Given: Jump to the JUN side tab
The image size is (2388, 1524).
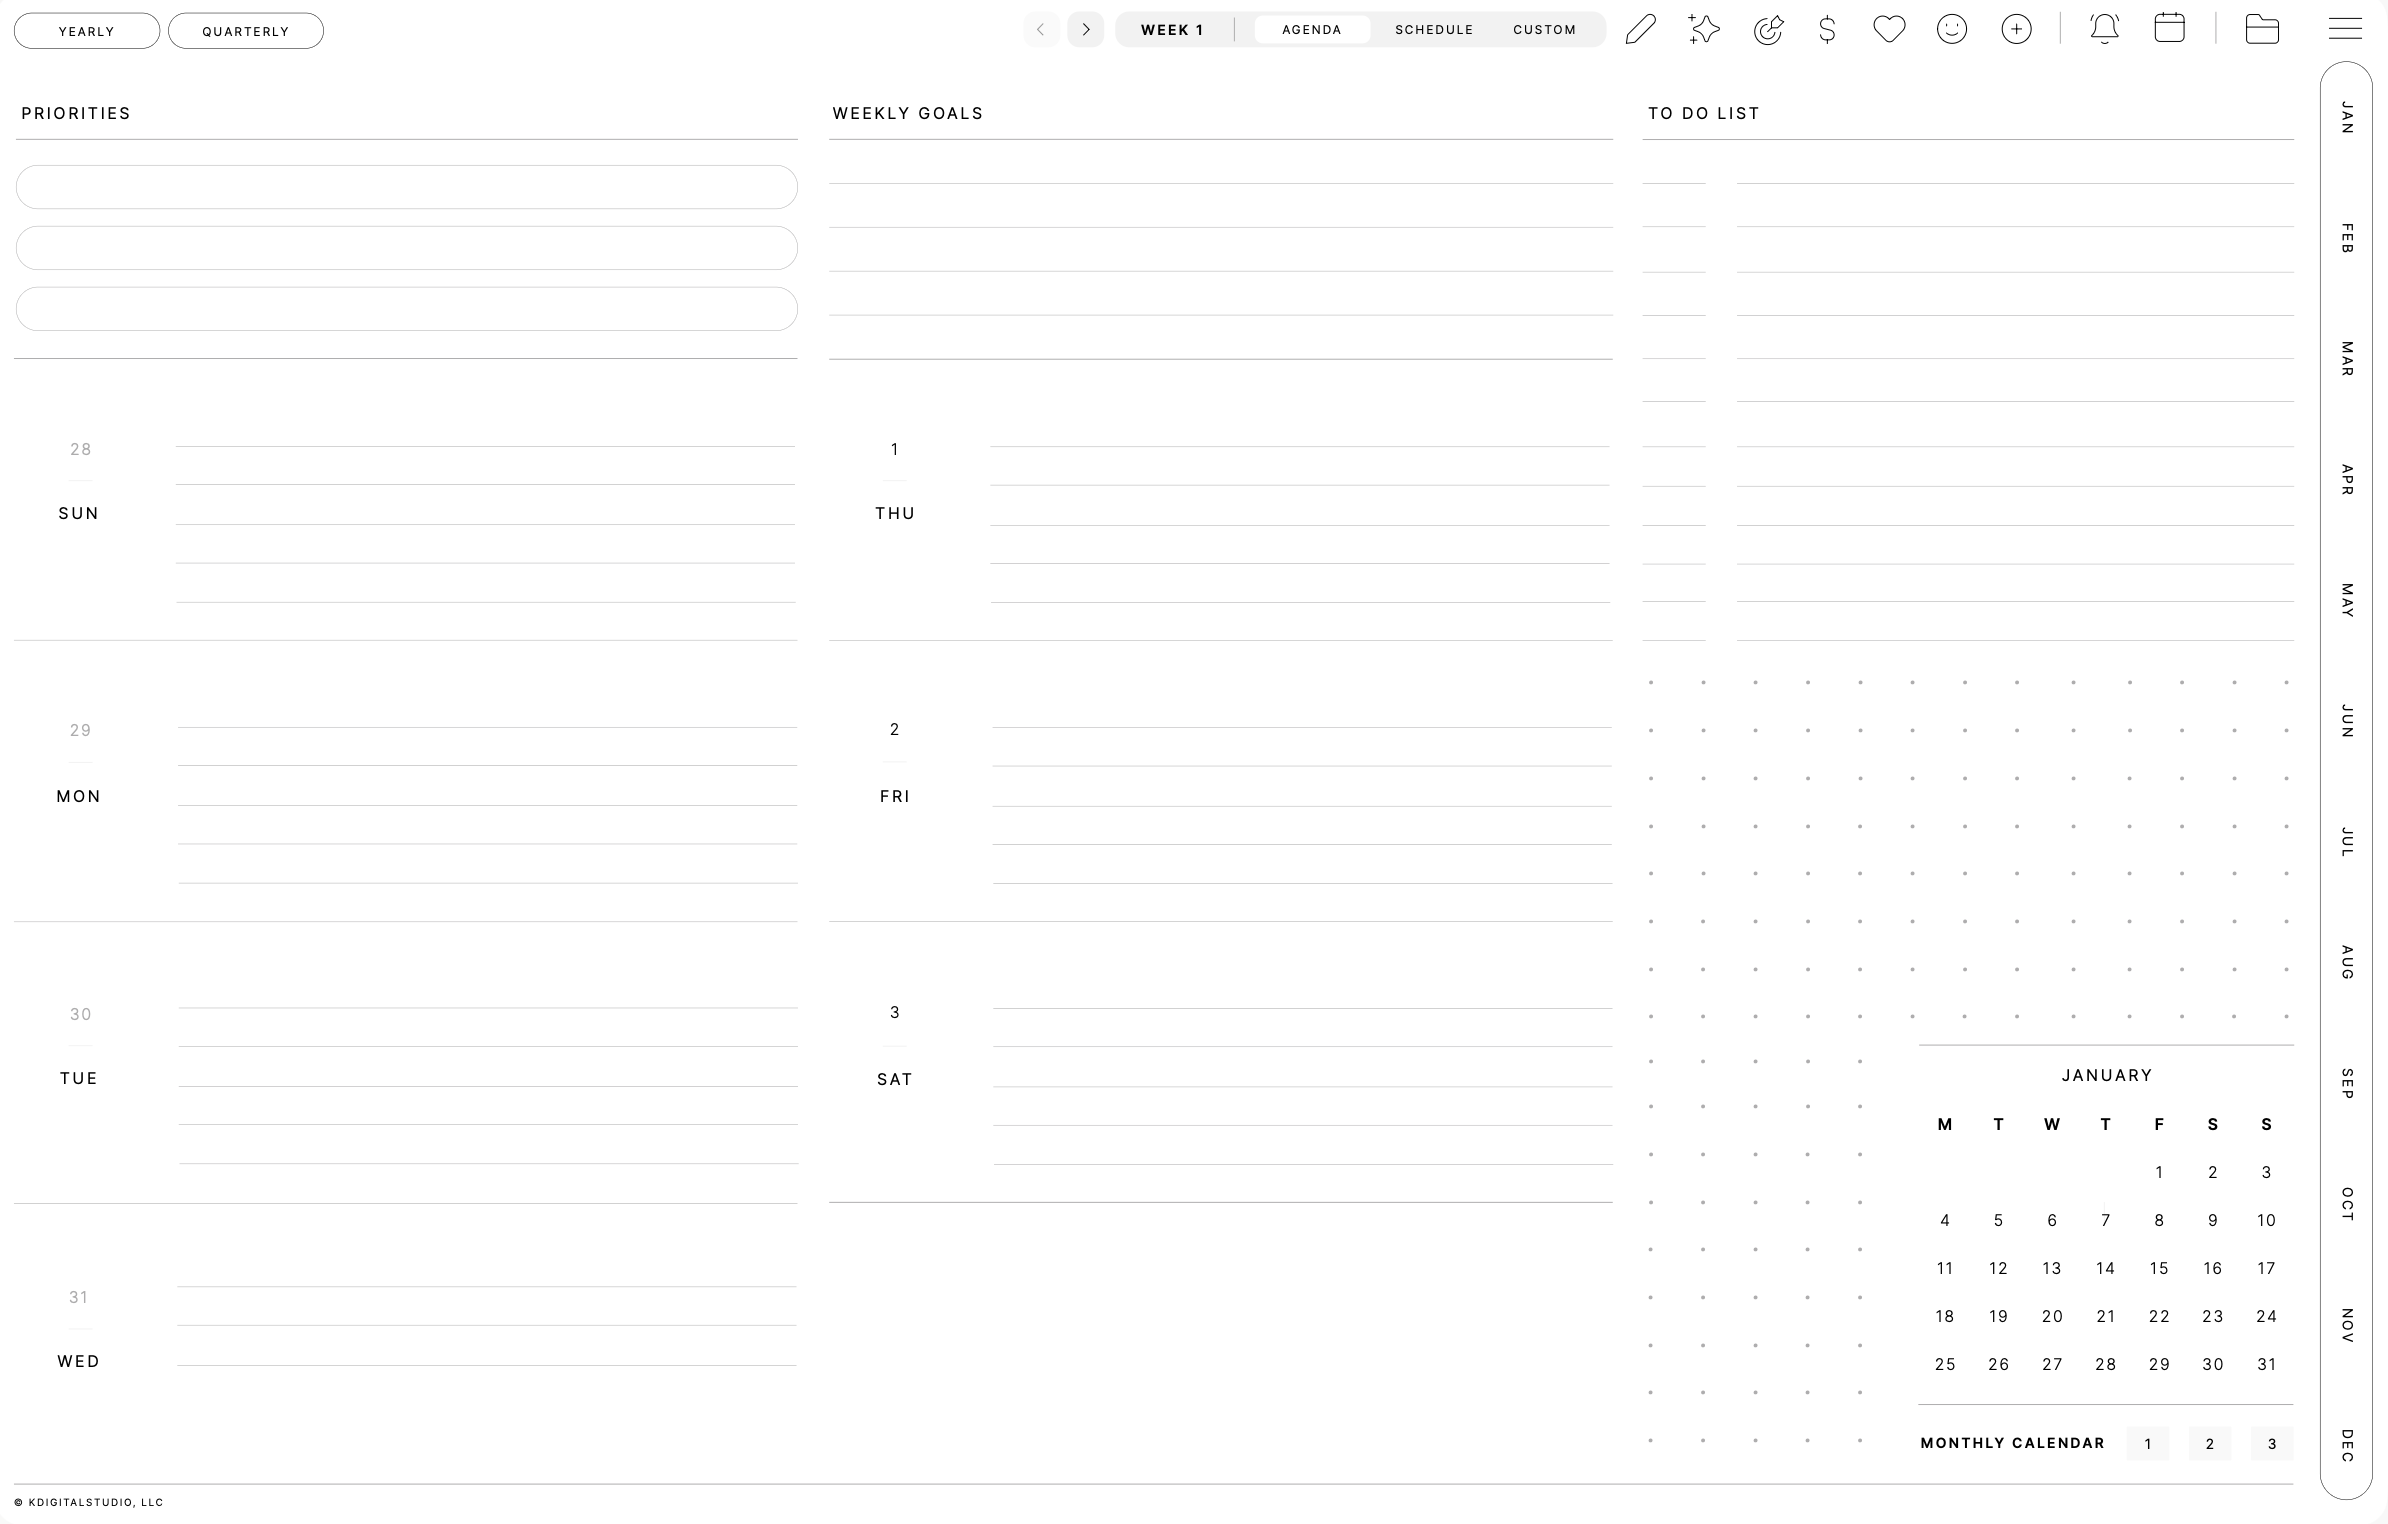Looking at the screenshot, I should [x=2347, y=721].
